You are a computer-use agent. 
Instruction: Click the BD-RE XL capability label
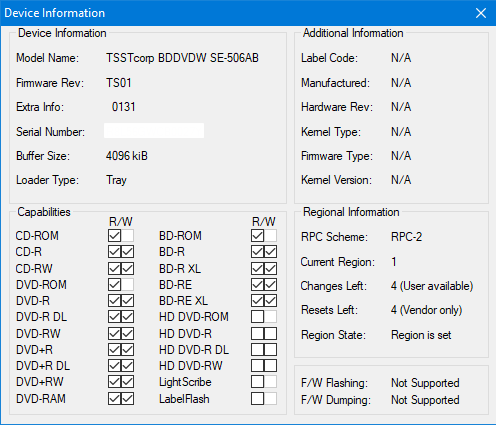183,301
